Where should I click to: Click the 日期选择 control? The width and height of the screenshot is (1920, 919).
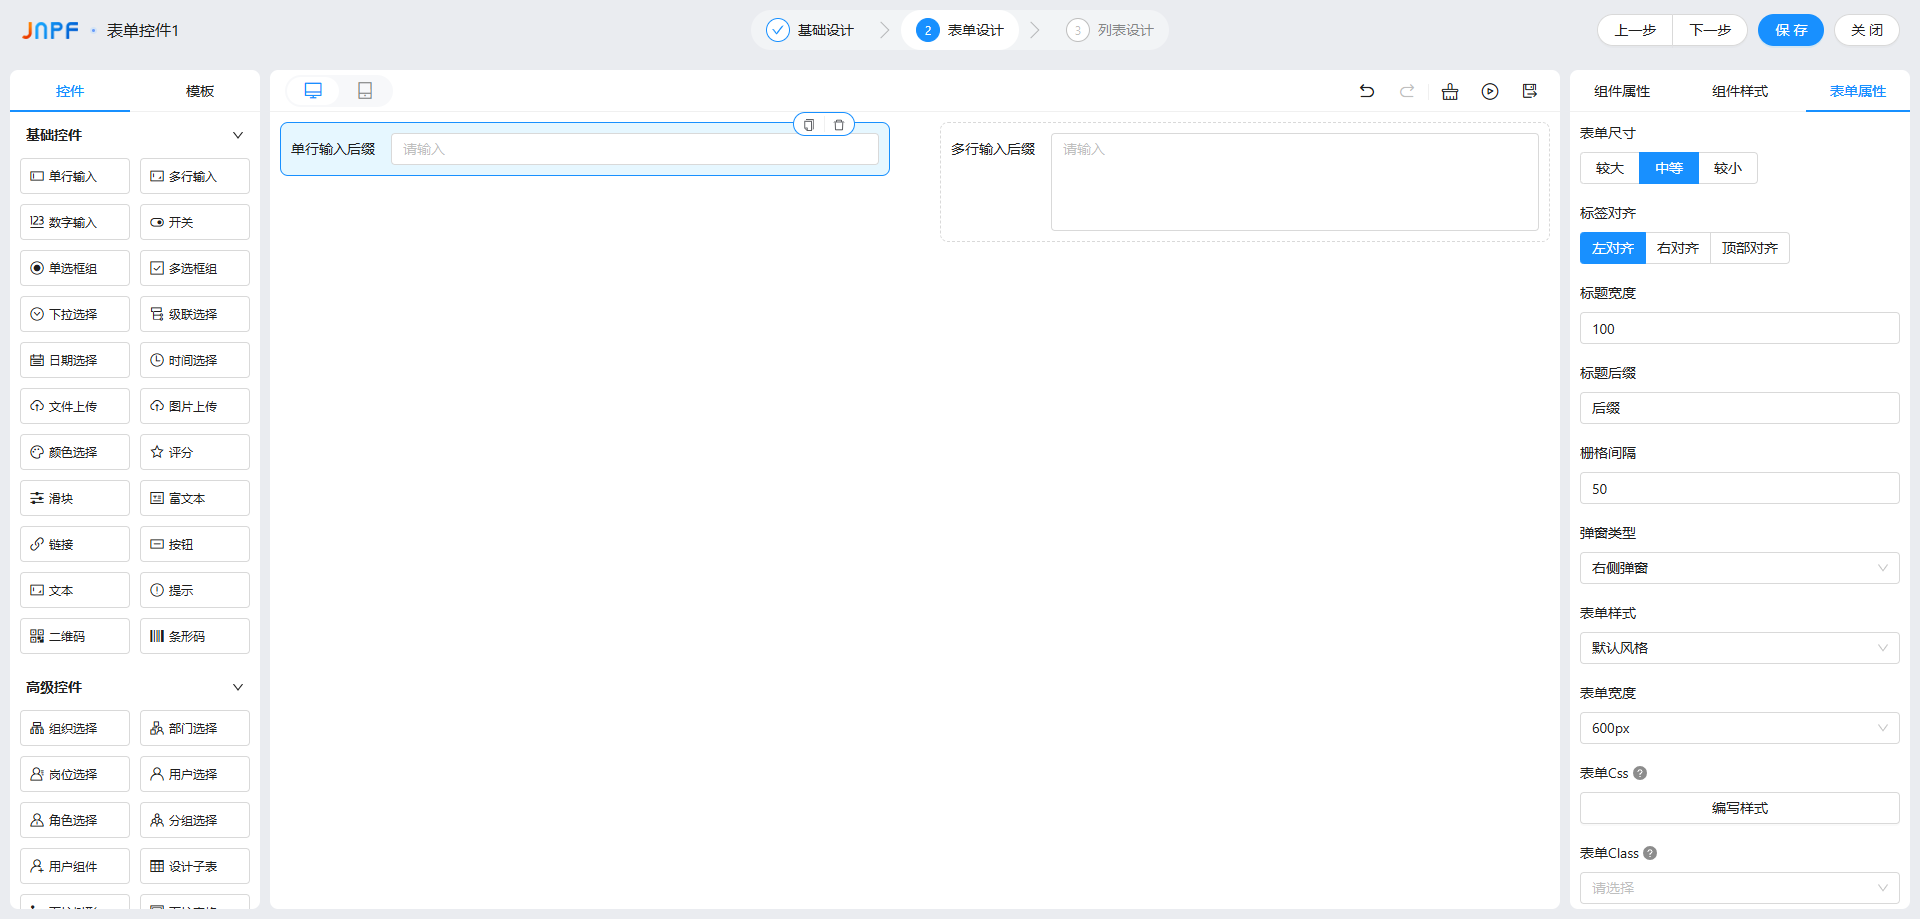tap(75, 360)
